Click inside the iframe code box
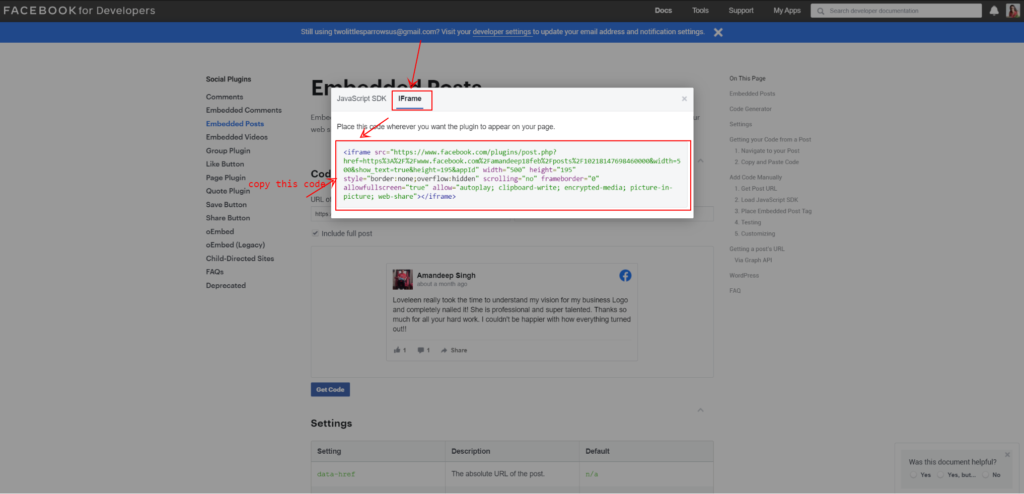 (x=513, y=176)
